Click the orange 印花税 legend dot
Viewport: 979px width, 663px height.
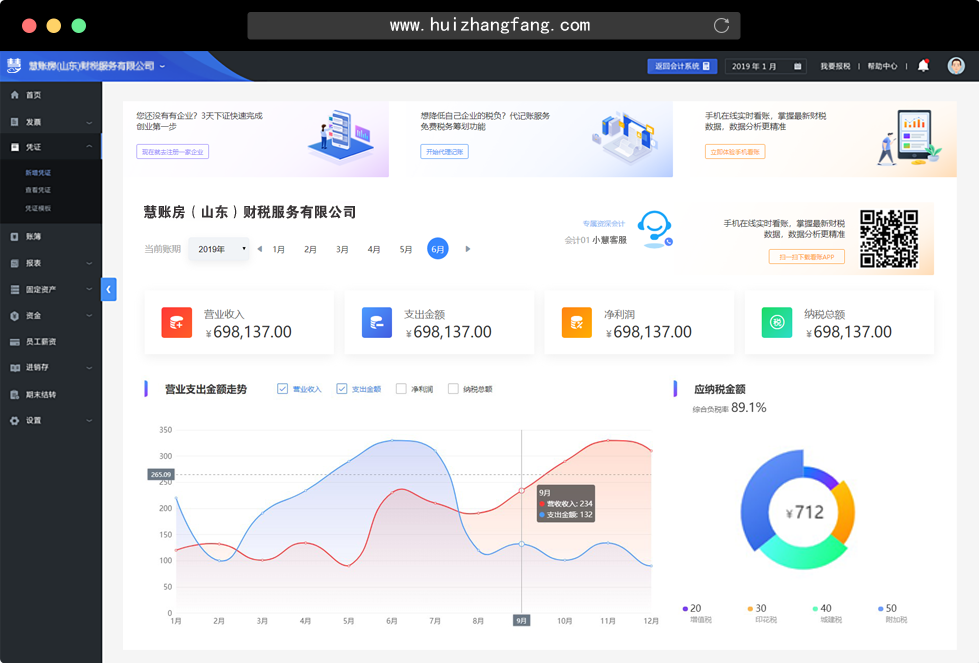click(750, 609)
